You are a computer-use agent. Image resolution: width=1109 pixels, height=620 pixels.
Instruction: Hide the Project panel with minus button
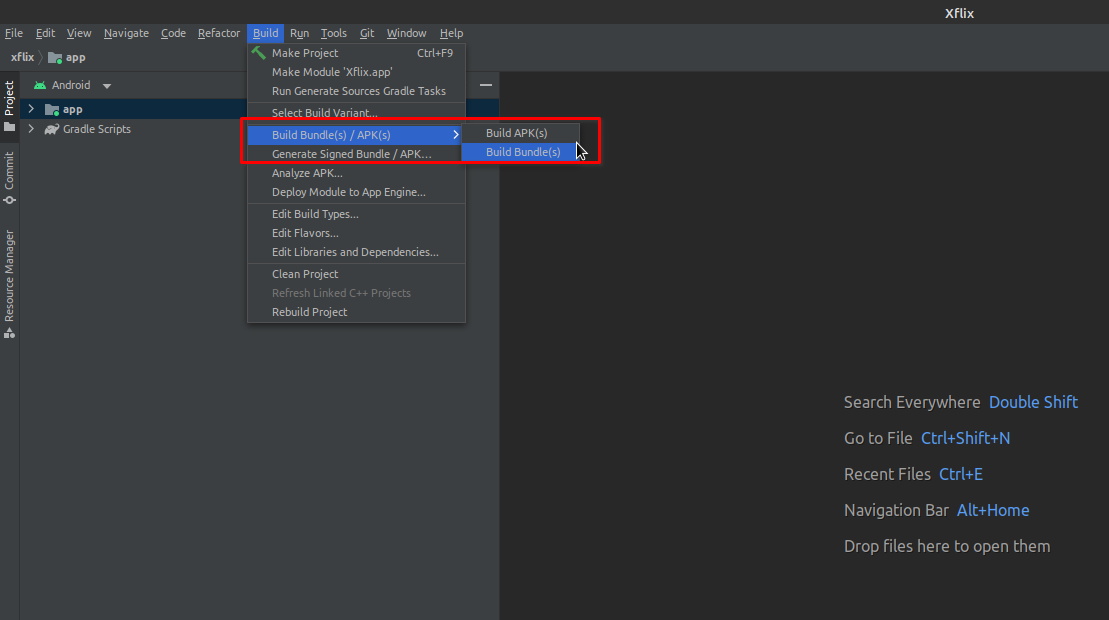tap(486, 85)
